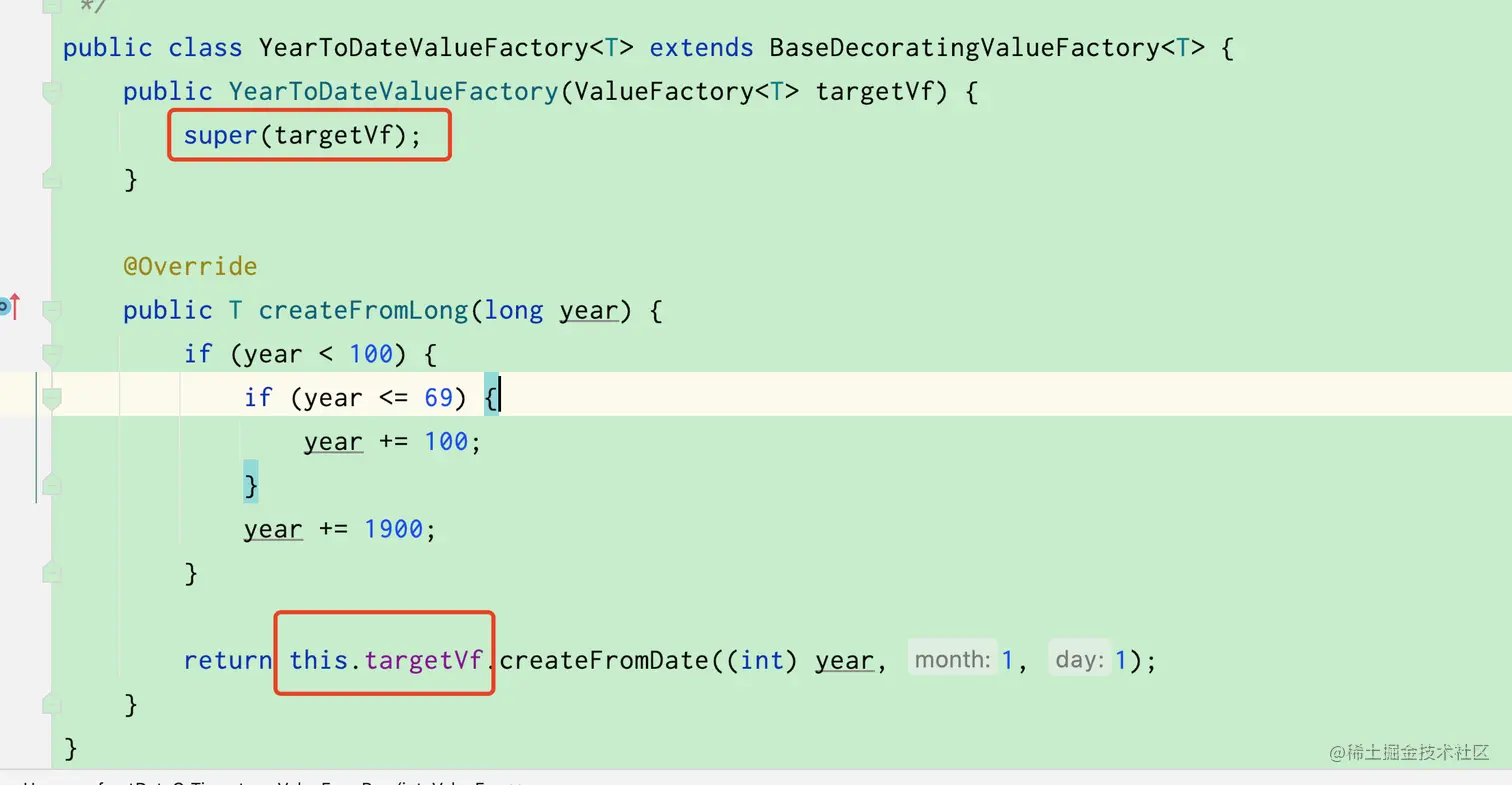Click the number 69 in the condition
The height and width of the screenshot is (785, 1512).
coord(438,398)
